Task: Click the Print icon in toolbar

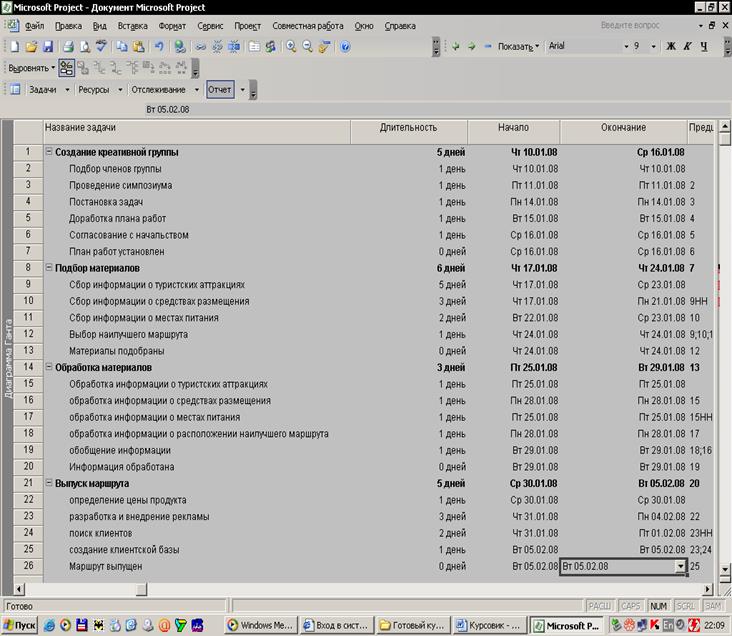Action: click(68, 46)
